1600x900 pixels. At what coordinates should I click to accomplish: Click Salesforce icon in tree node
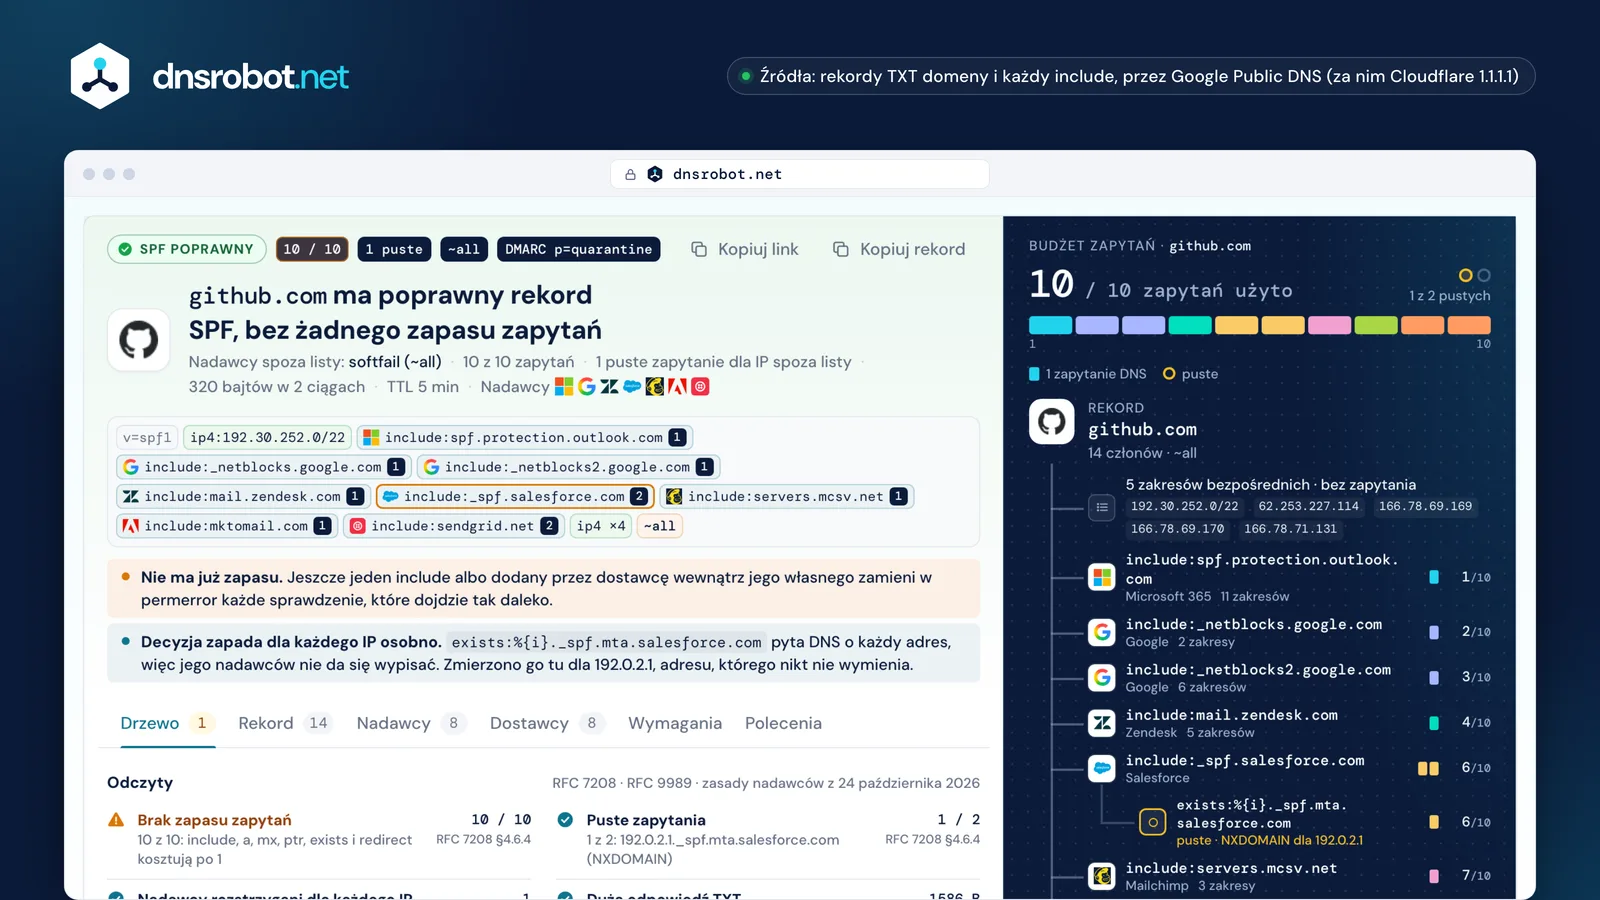point(1102,768)
